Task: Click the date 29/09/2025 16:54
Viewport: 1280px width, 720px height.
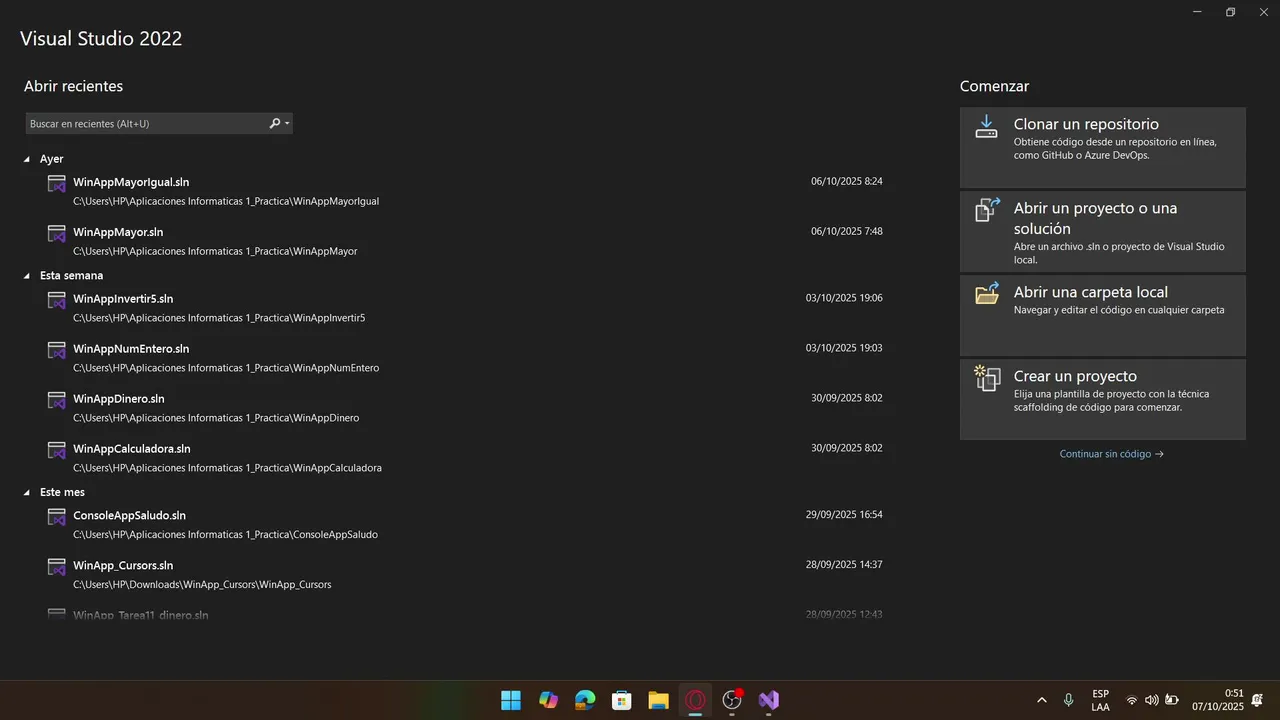Action: click(x=844, y=515)
